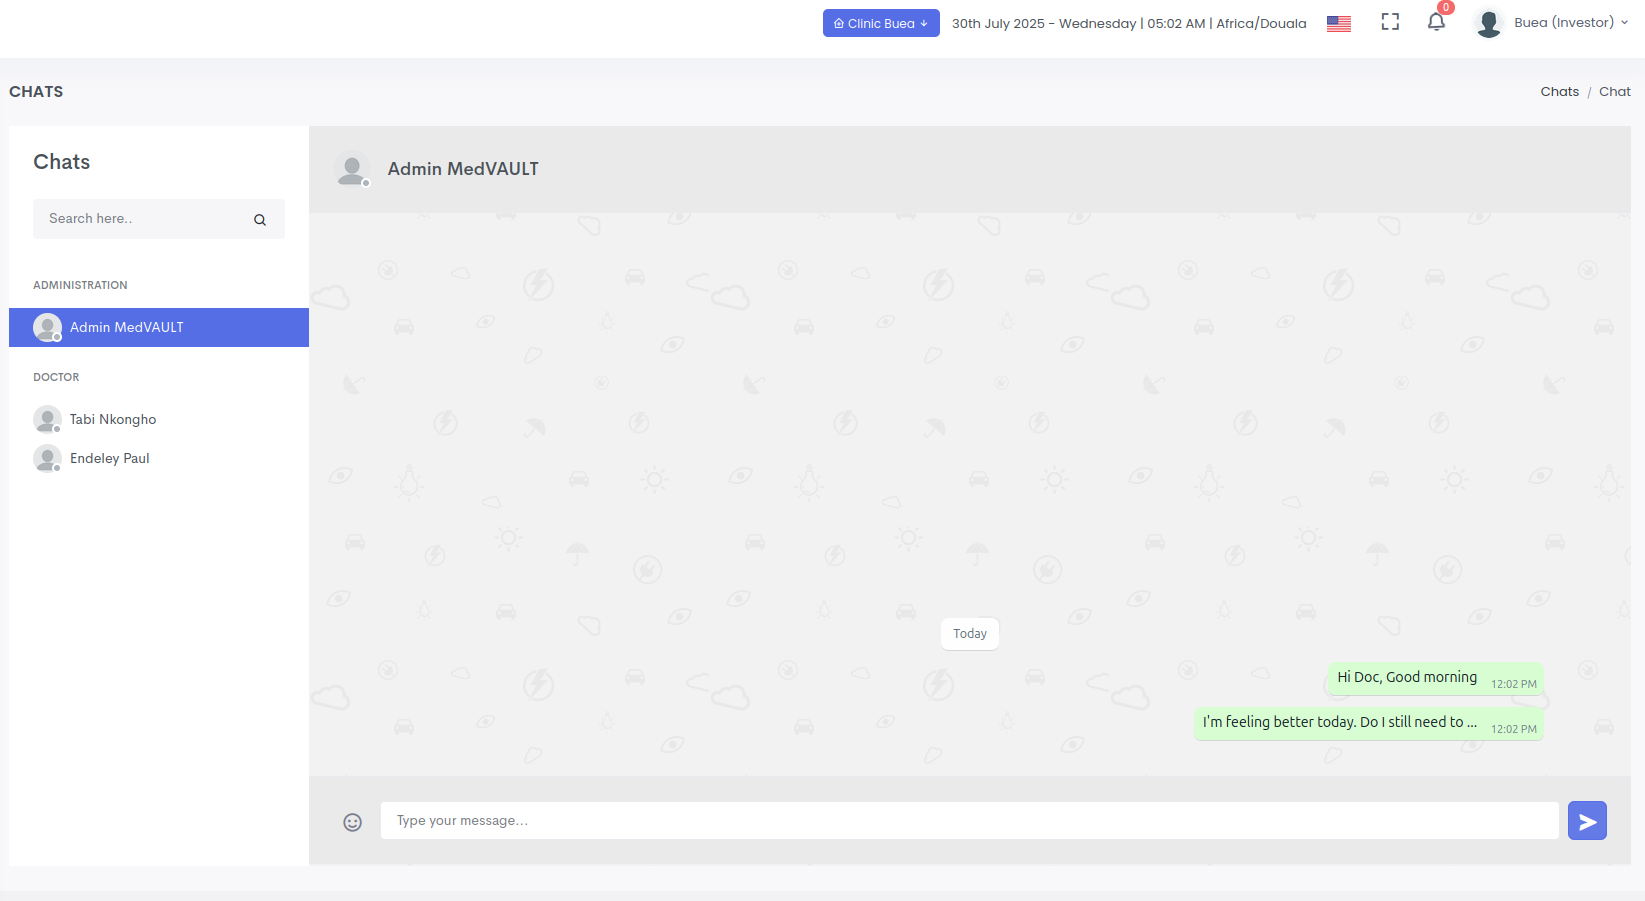Screen dimensions: 1645x901
Task: Start a chat with Tabi Nkongho
Action: pos(113,419)
